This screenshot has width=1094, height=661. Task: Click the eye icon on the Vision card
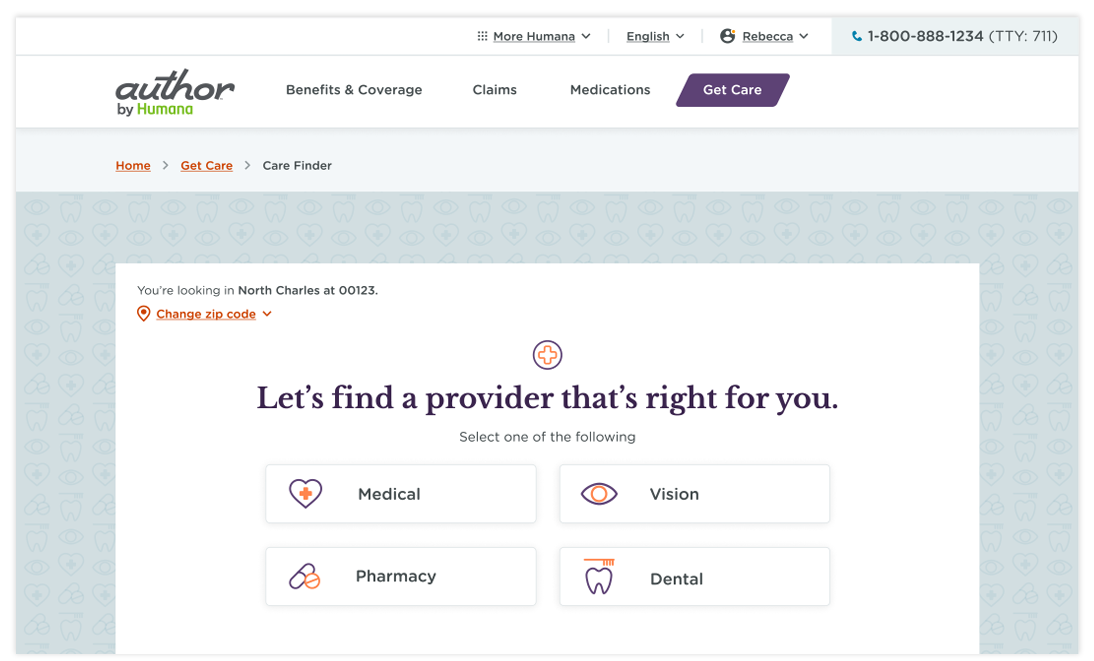pyautogui.click(x=599, y=494)
